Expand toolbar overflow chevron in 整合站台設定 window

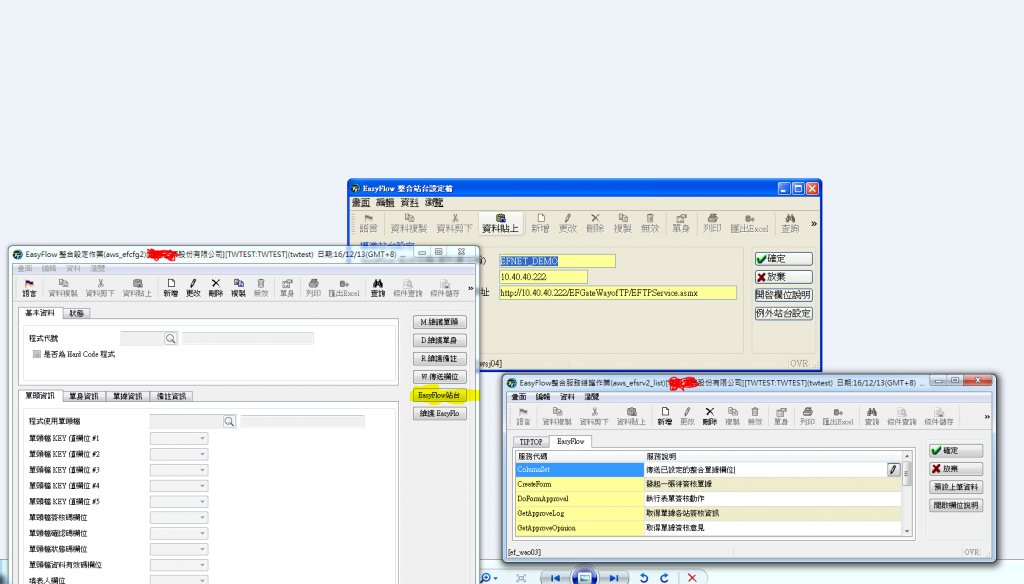coord(814,223)
